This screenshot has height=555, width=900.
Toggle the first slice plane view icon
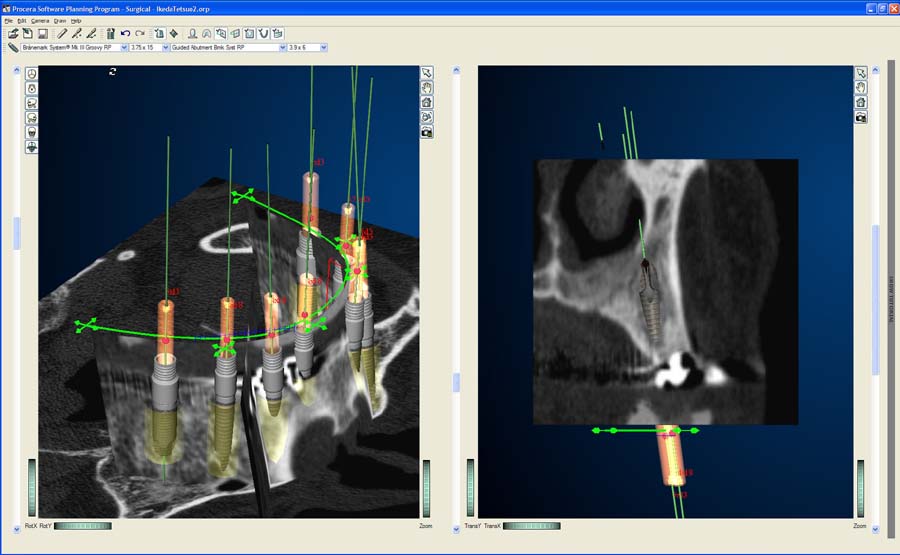point(221,34)
